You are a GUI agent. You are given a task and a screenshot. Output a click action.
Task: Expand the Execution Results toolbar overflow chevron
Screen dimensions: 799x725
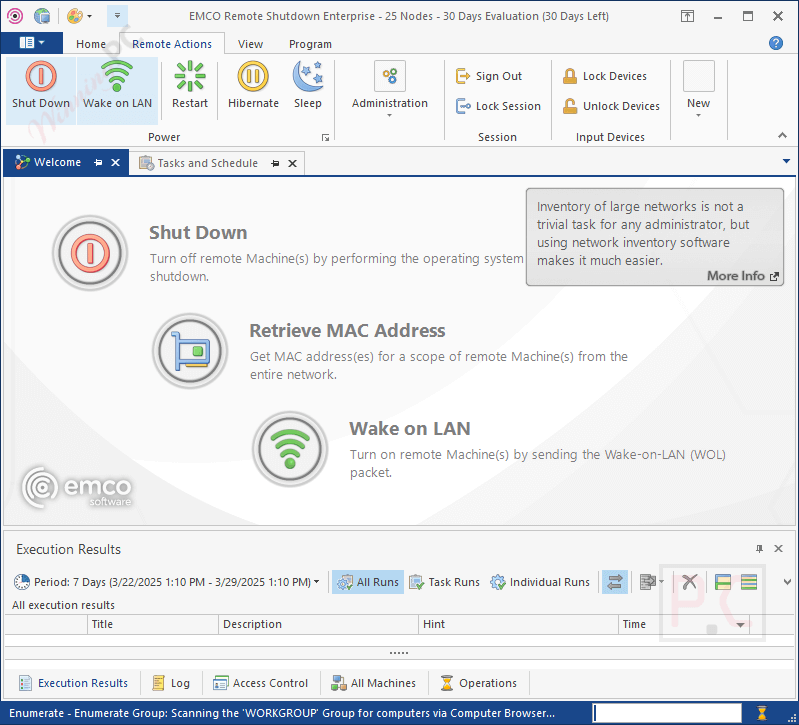(x=787, y=582)
